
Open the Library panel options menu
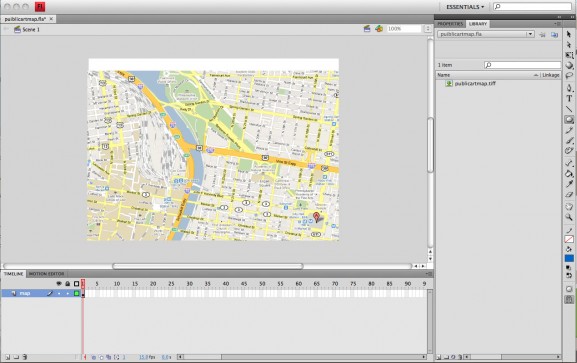(x=557, y=24)
